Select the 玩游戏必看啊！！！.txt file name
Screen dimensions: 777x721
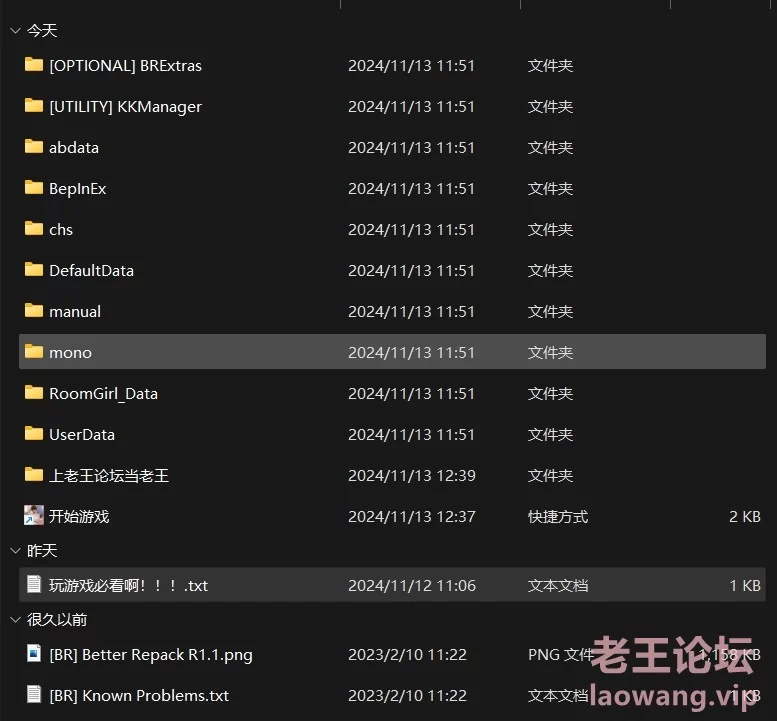(x=128, y=586)
